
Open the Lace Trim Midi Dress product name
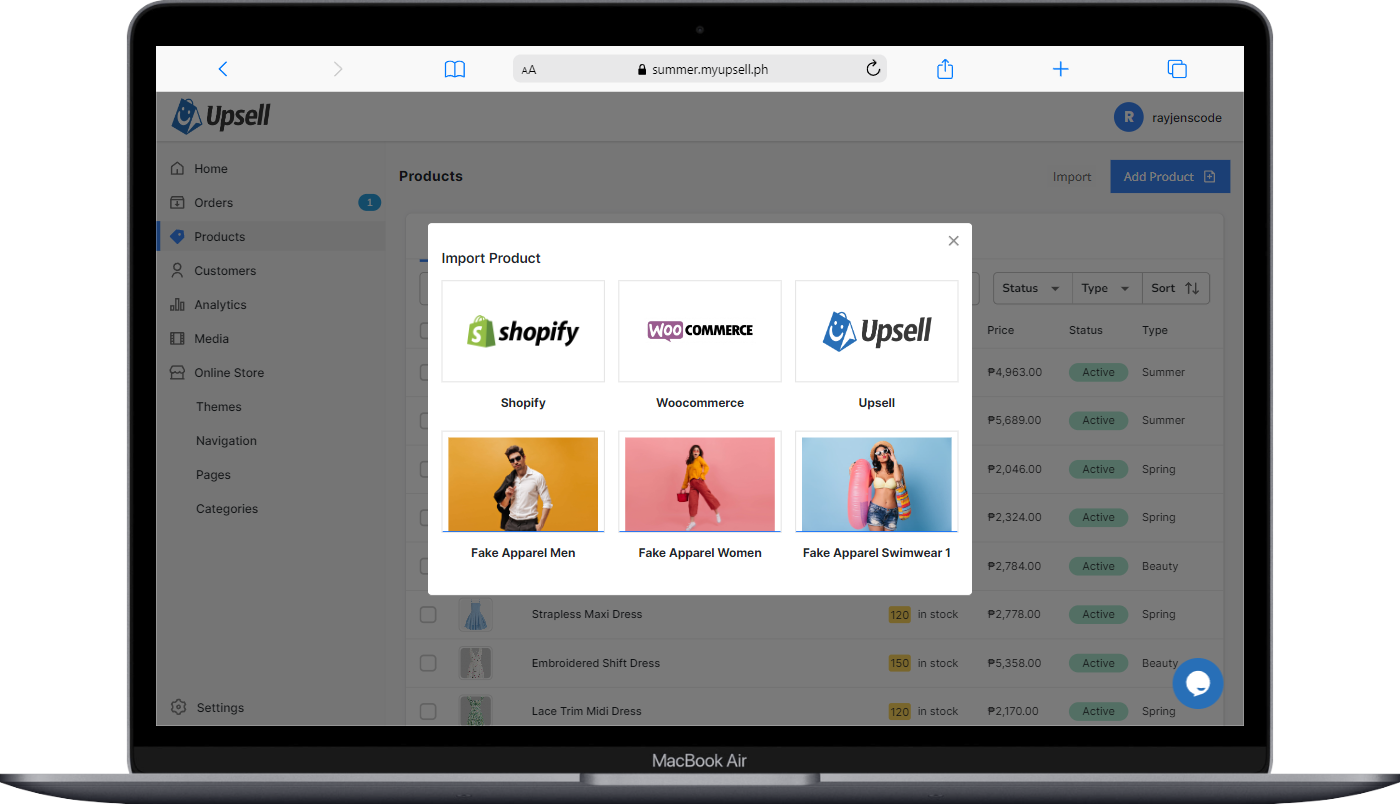click(x=587, y=711)
